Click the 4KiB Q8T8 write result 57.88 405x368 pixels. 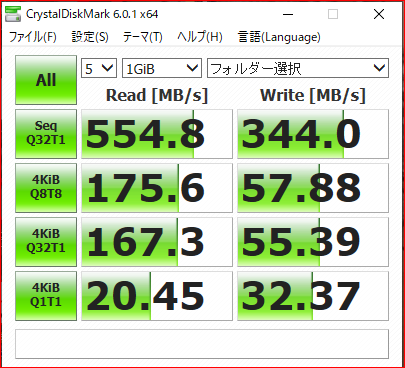click(313, 188)
